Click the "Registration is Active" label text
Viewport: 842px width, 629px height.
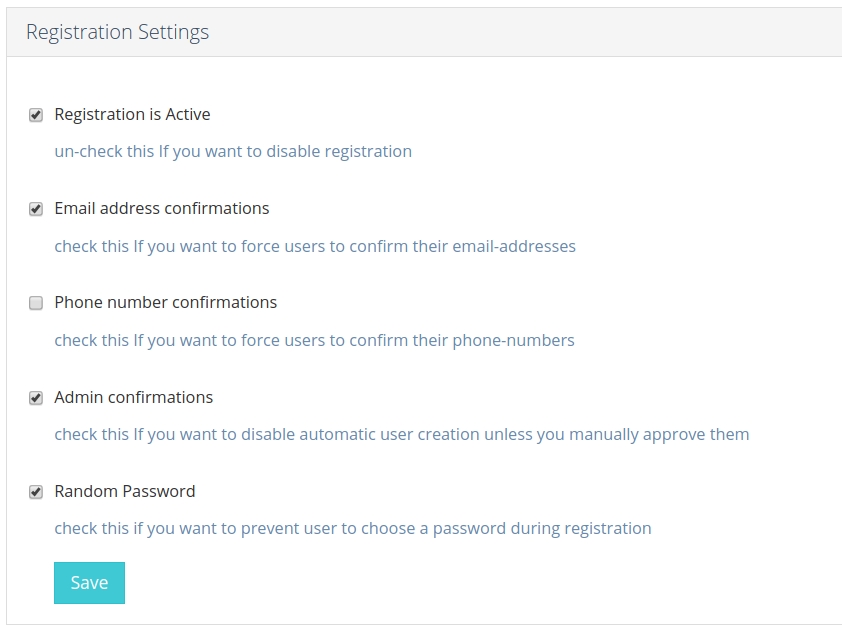[x=132, y=114]
